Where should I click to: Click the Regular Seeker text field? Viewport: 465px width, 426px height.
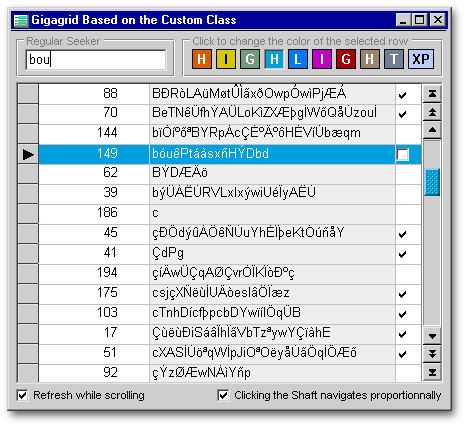(x=96, y=60)
